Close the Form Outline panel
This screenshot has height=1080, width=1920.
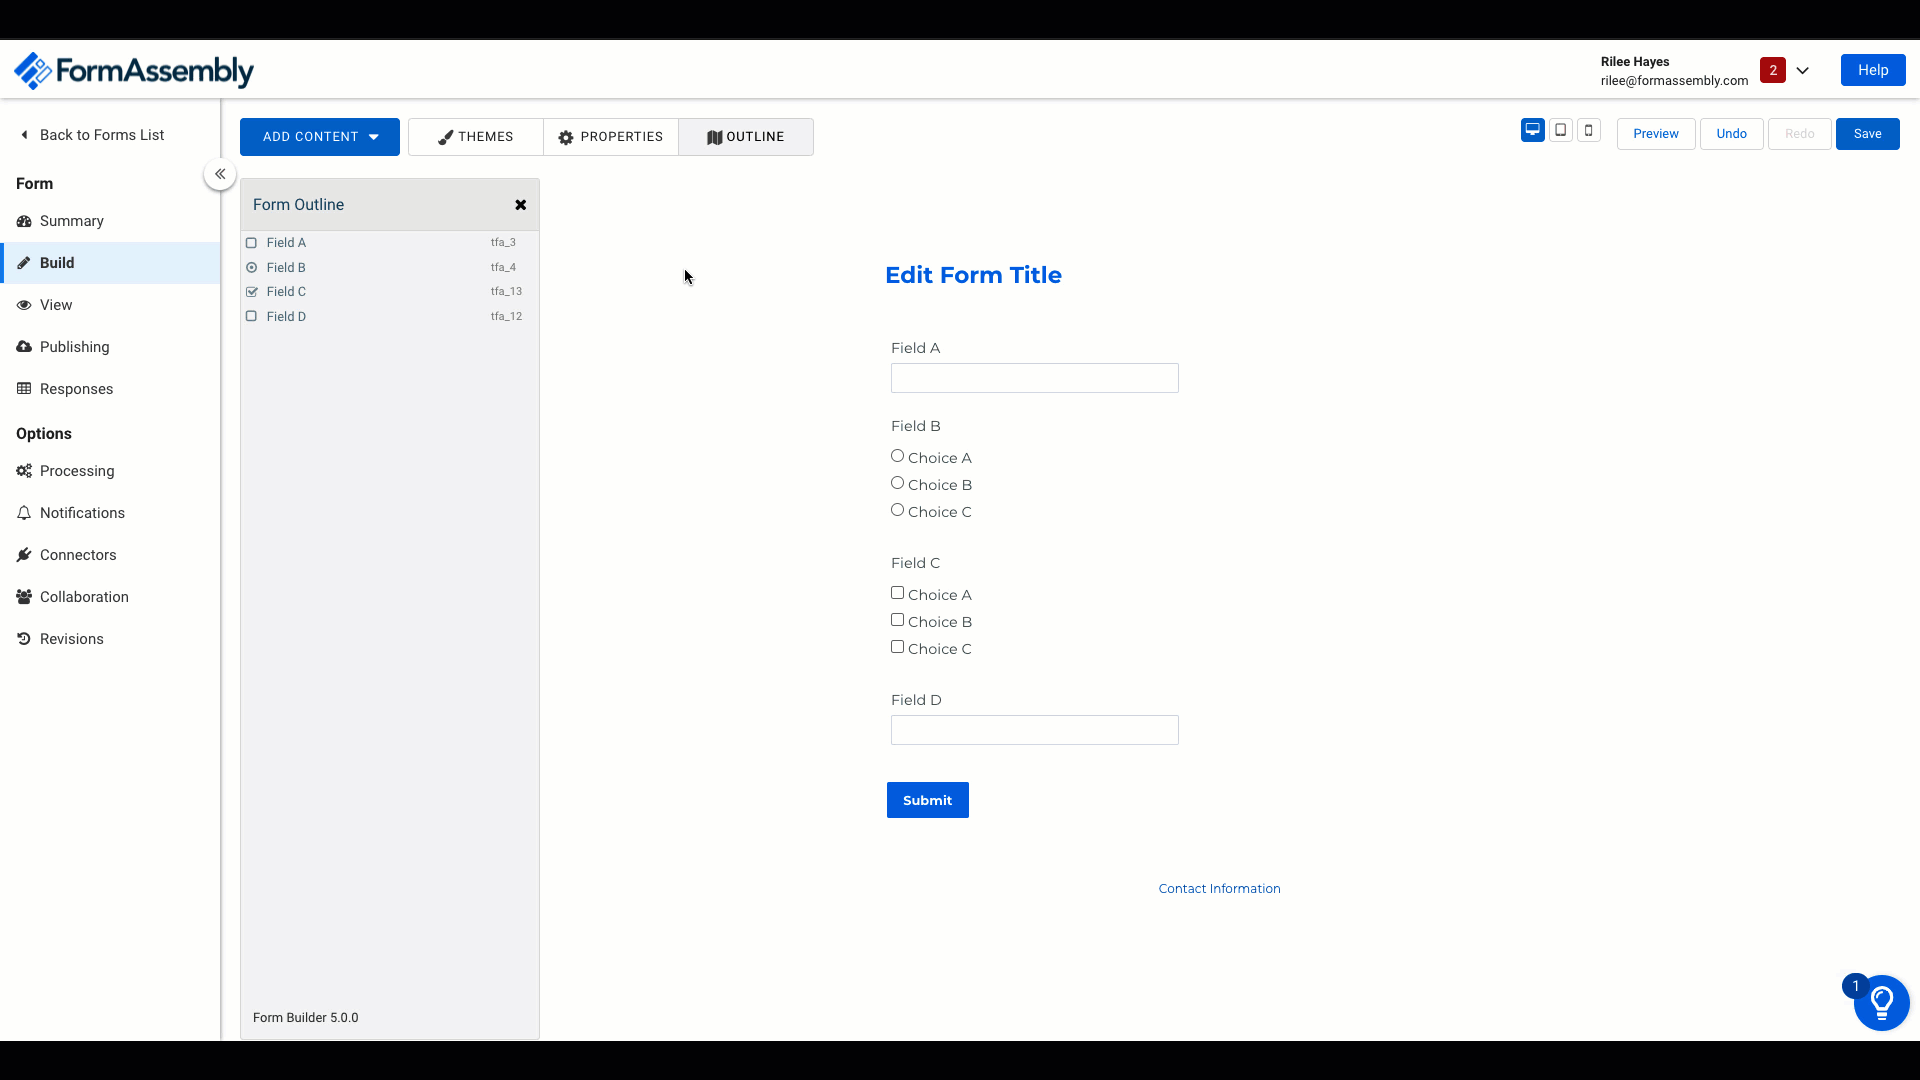[x=520, y=205]
